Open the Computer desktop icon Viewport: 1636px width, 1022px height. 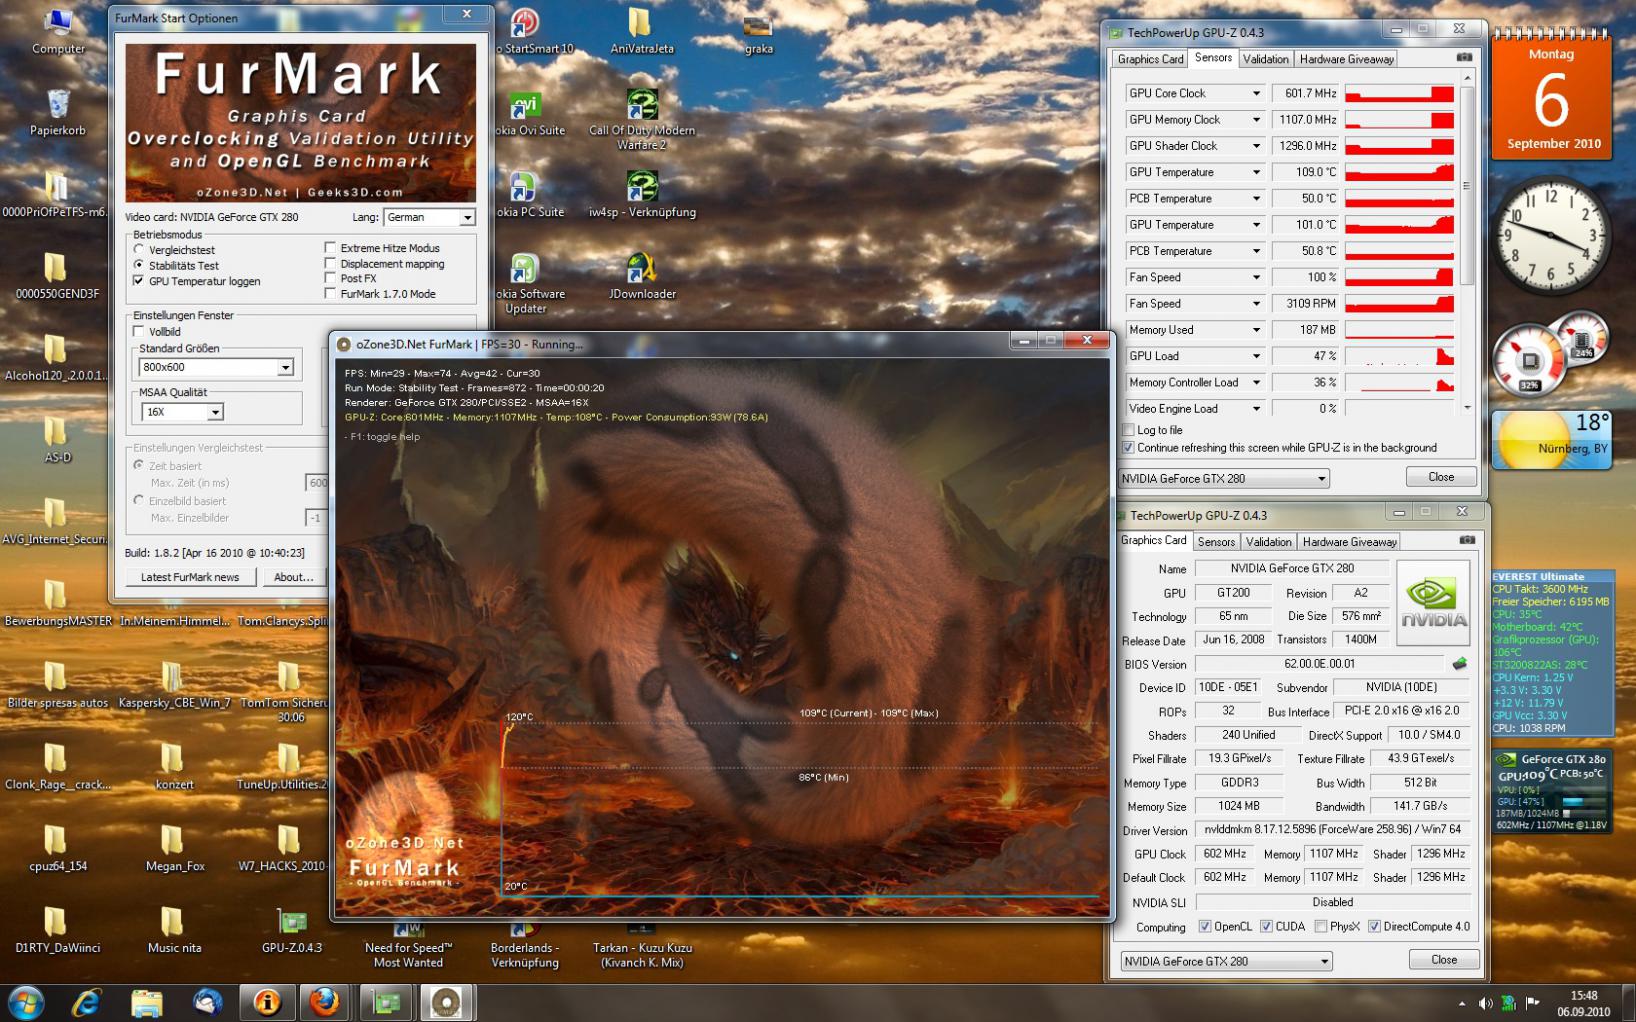point(58,30)
